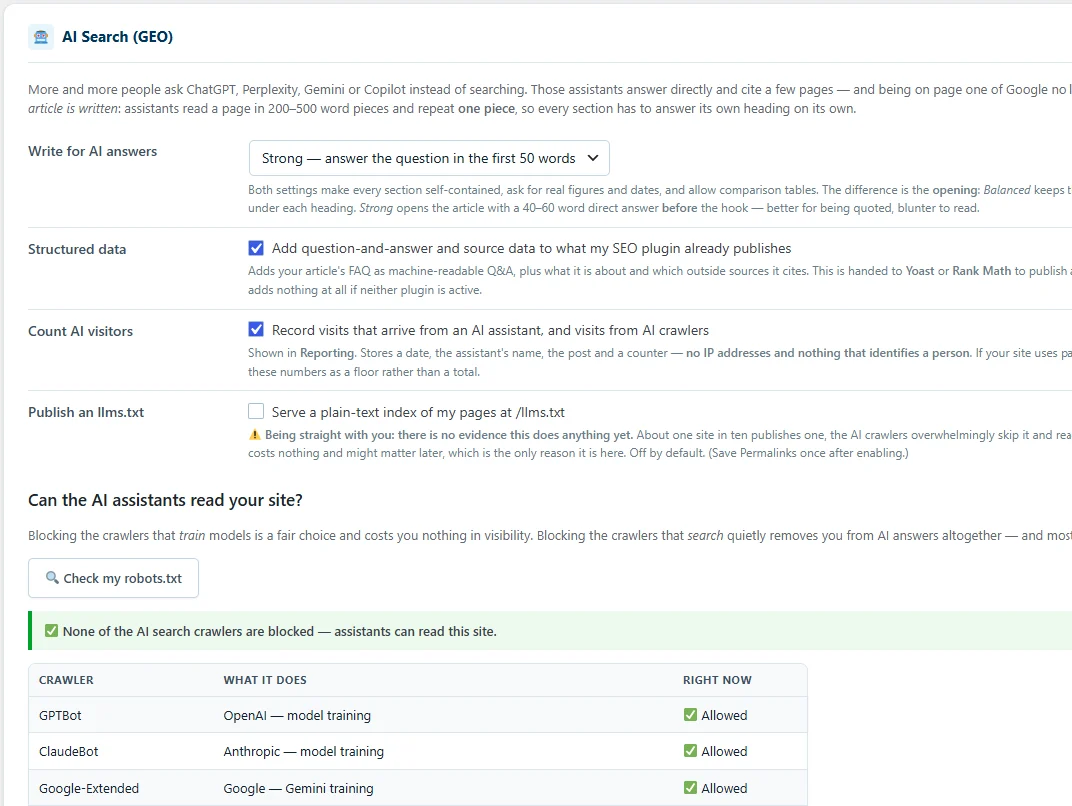Click the Write for AI answers label

click(92, 151)
